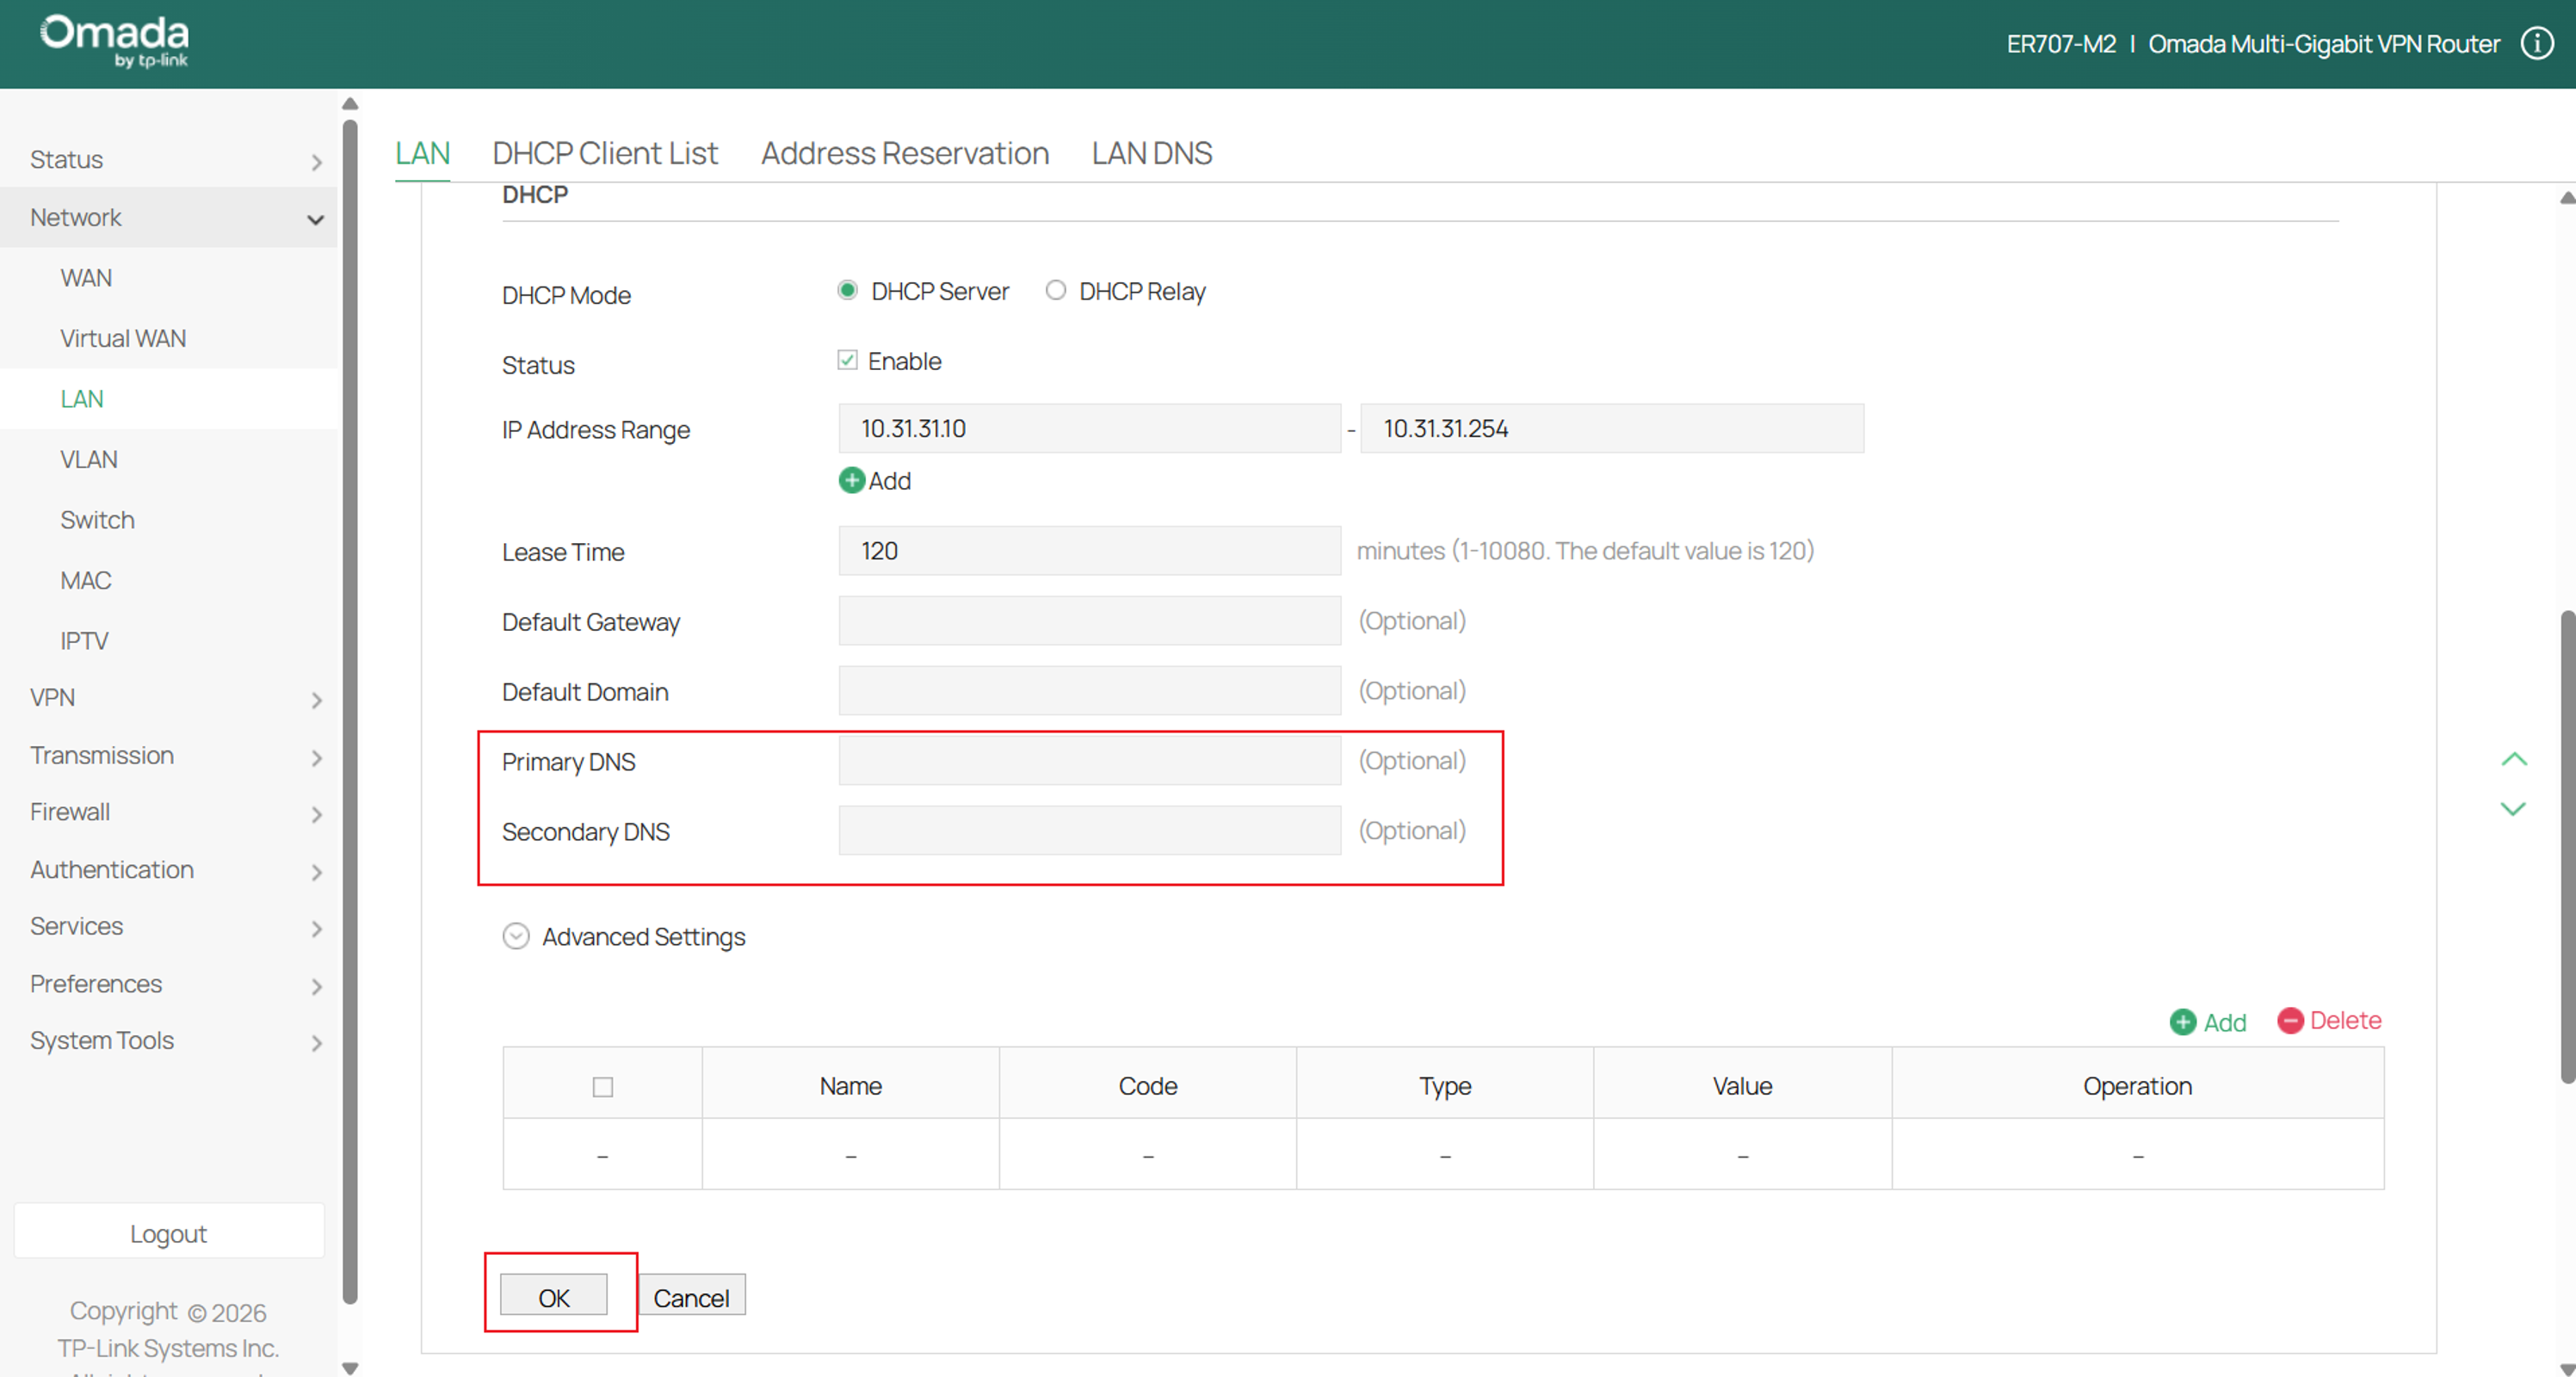Expand the System Tools sidebar menu

(169, 1041)
